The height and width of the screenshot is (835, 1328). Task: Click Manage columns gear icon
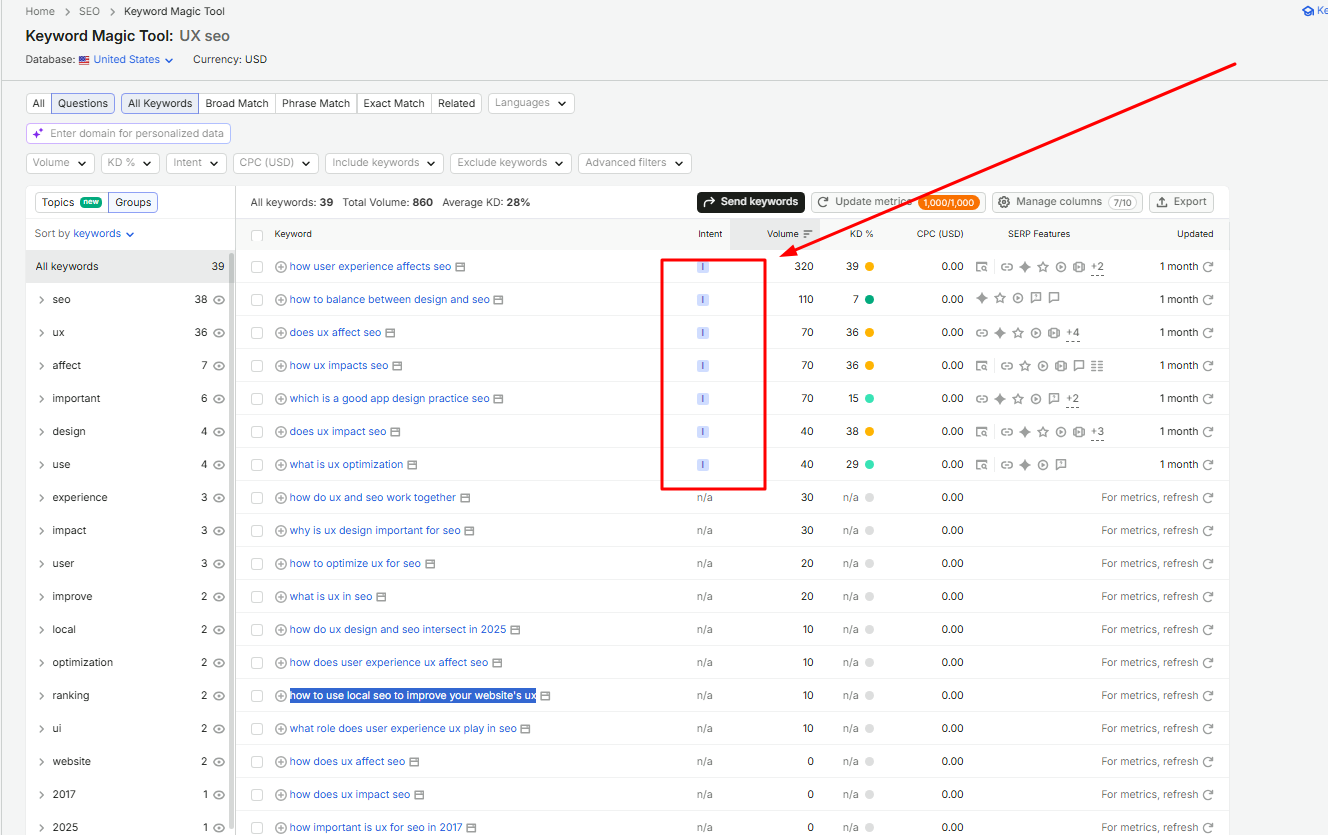pyautogui.click(x=1004, y=202)
